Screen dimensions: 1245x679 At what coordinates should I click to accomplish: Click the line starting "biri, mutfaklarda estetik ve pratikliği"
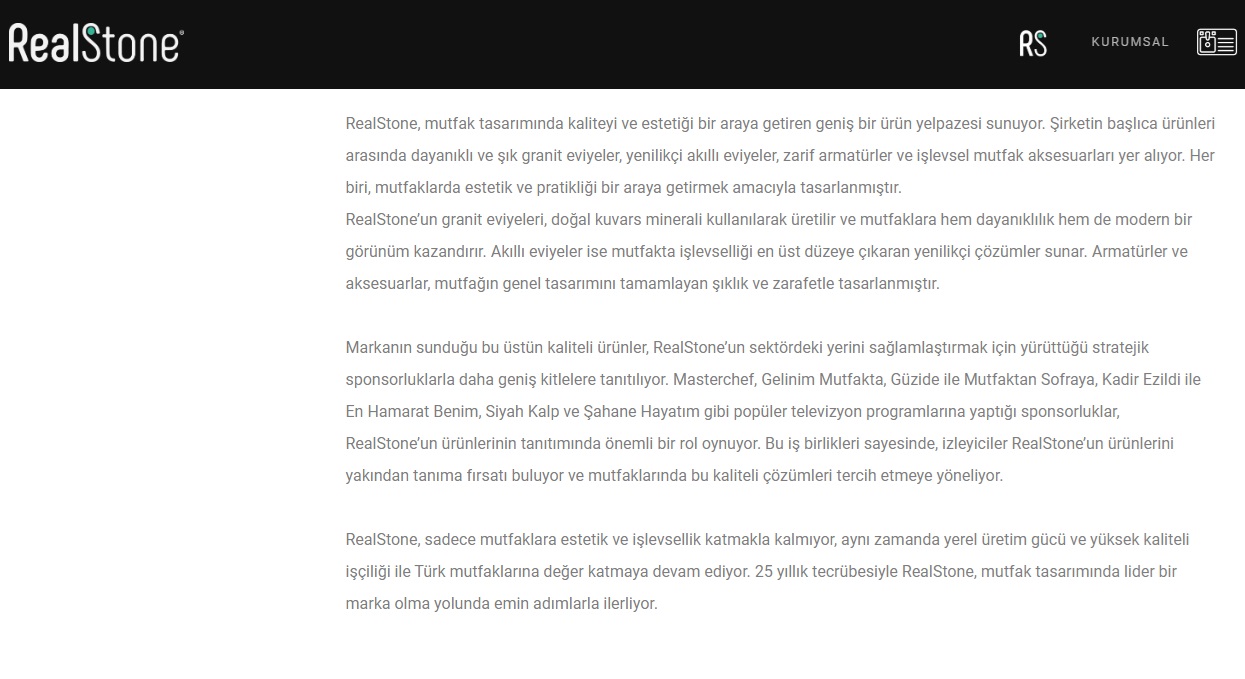(x=623, y=188)
